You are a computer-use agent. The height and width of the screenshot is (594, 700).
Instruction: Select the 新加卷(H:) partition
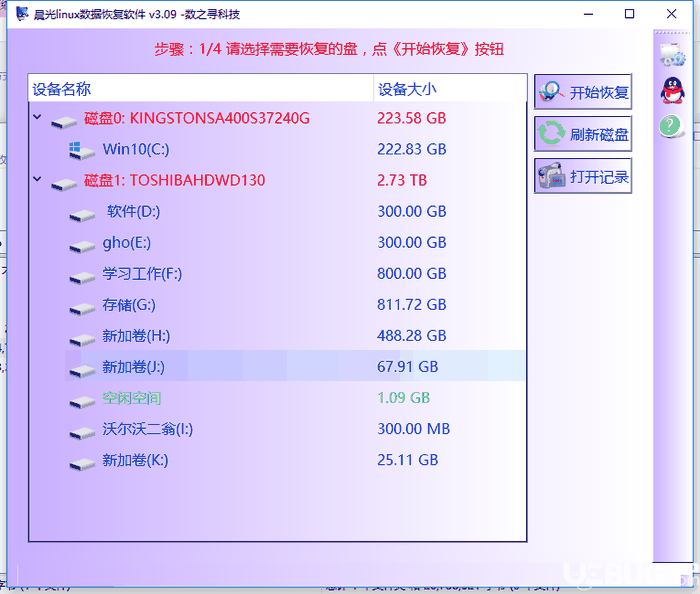(x=136, y=336)
